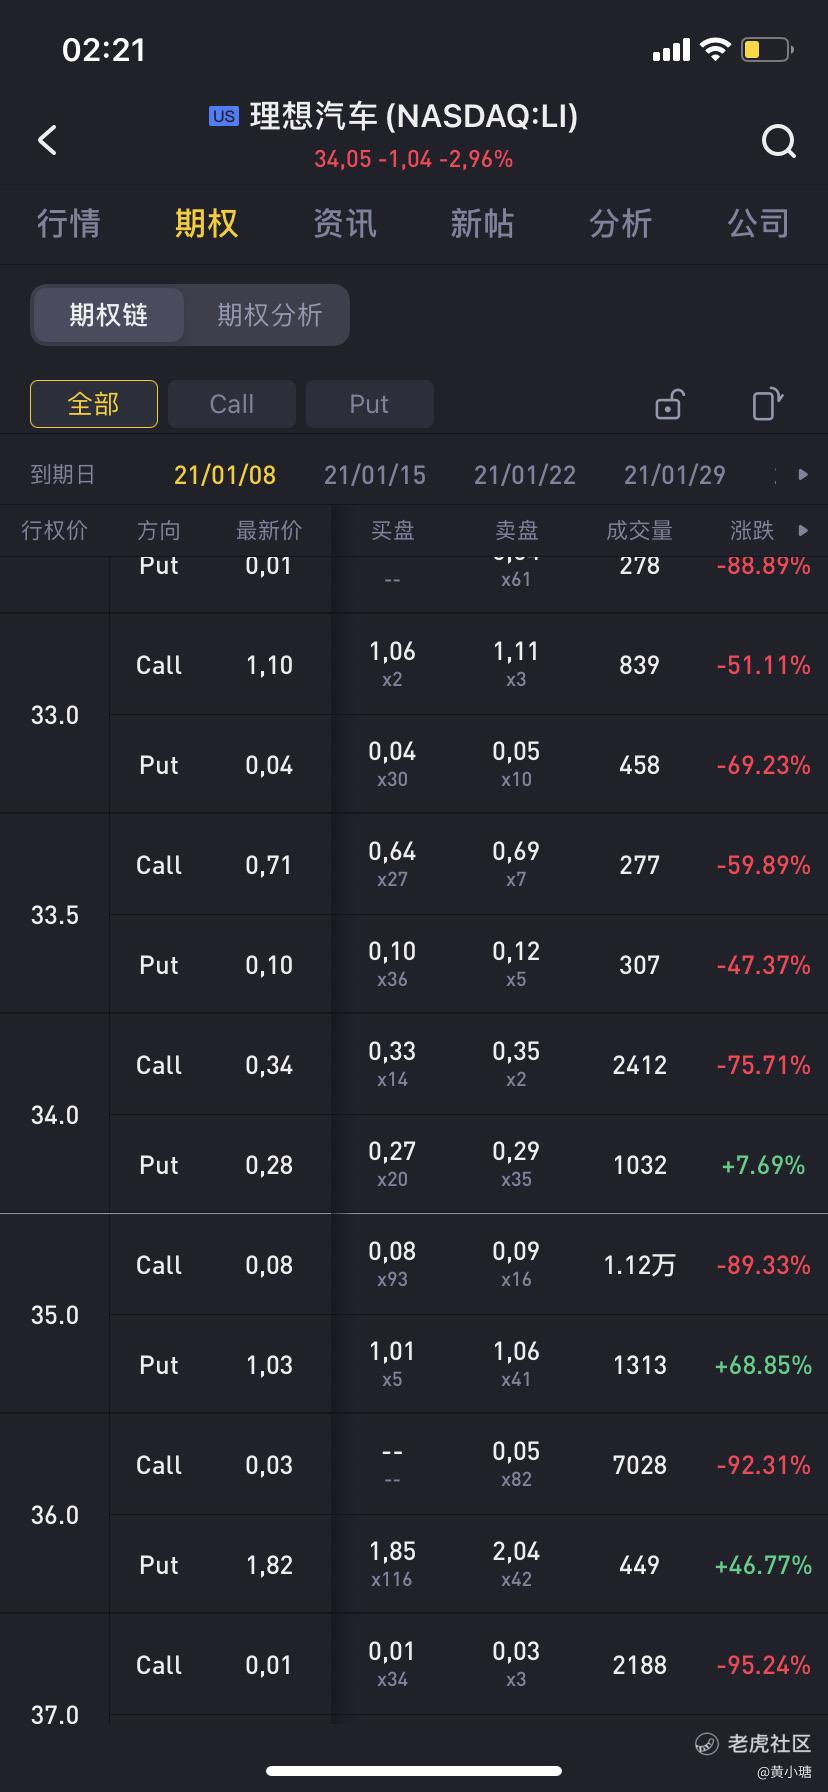Select the 全部 filter
The height and width of the screenshot is (1792, 828).
point(94,404)
